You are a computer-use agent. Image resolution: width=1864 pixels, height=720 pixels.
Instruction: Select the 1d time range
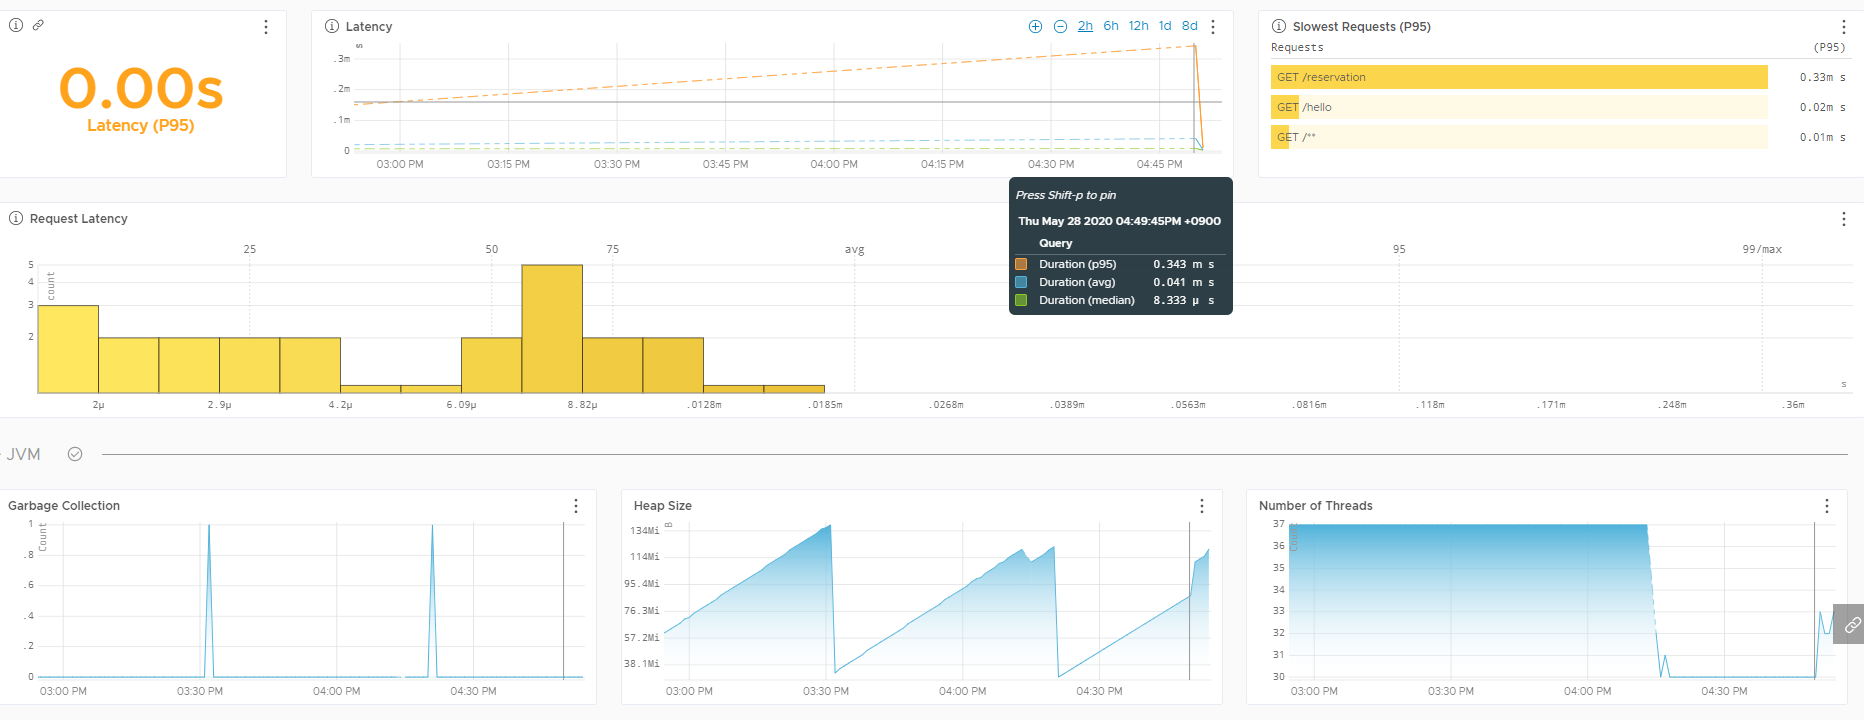pos(1165,26)
